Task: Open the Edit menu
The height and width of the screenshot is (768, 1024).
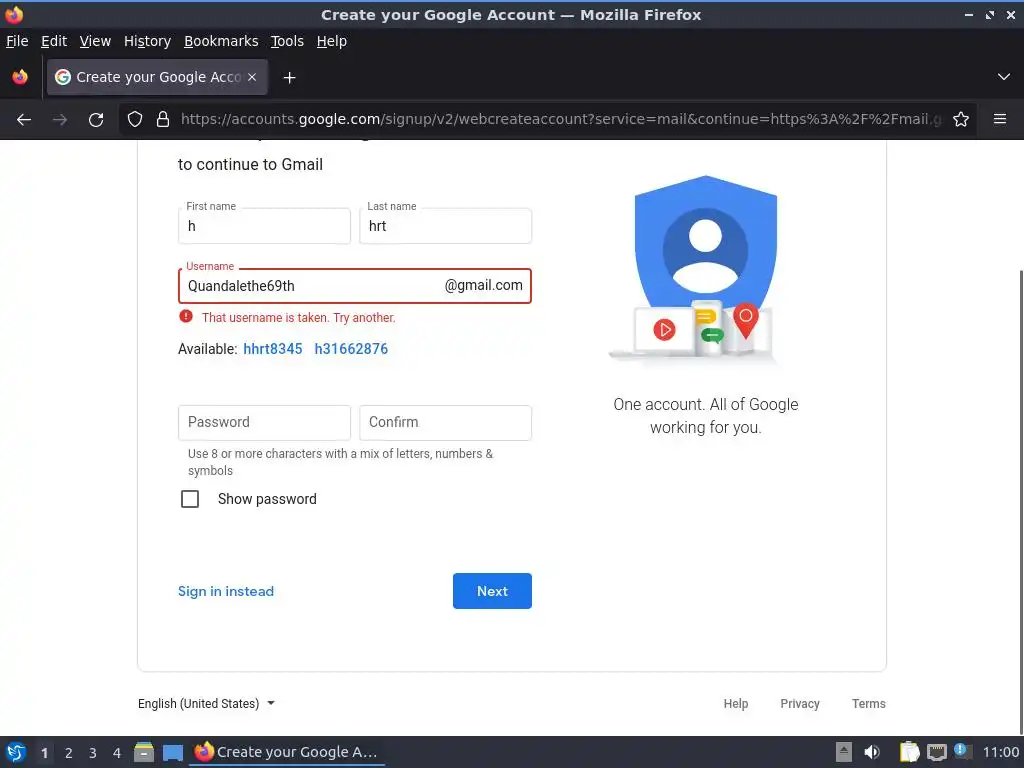Action: pyautogui.click(x=54, y=41)
